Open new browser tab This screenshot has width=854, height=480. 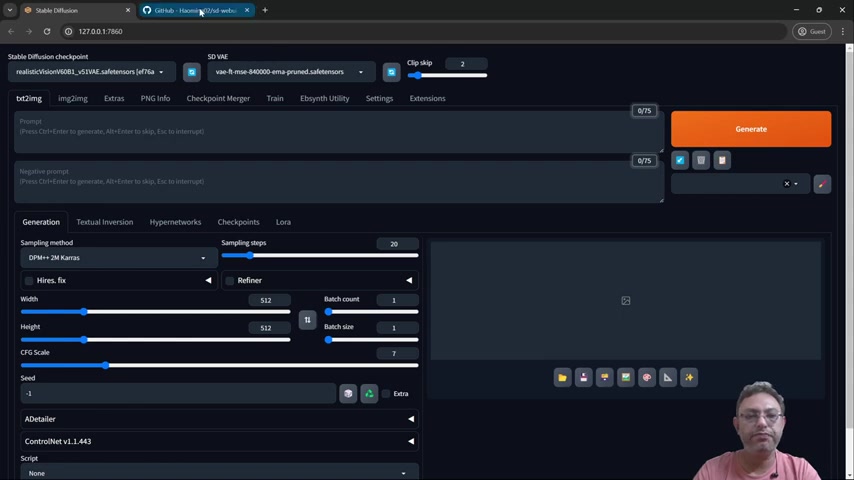click(265, 10)
